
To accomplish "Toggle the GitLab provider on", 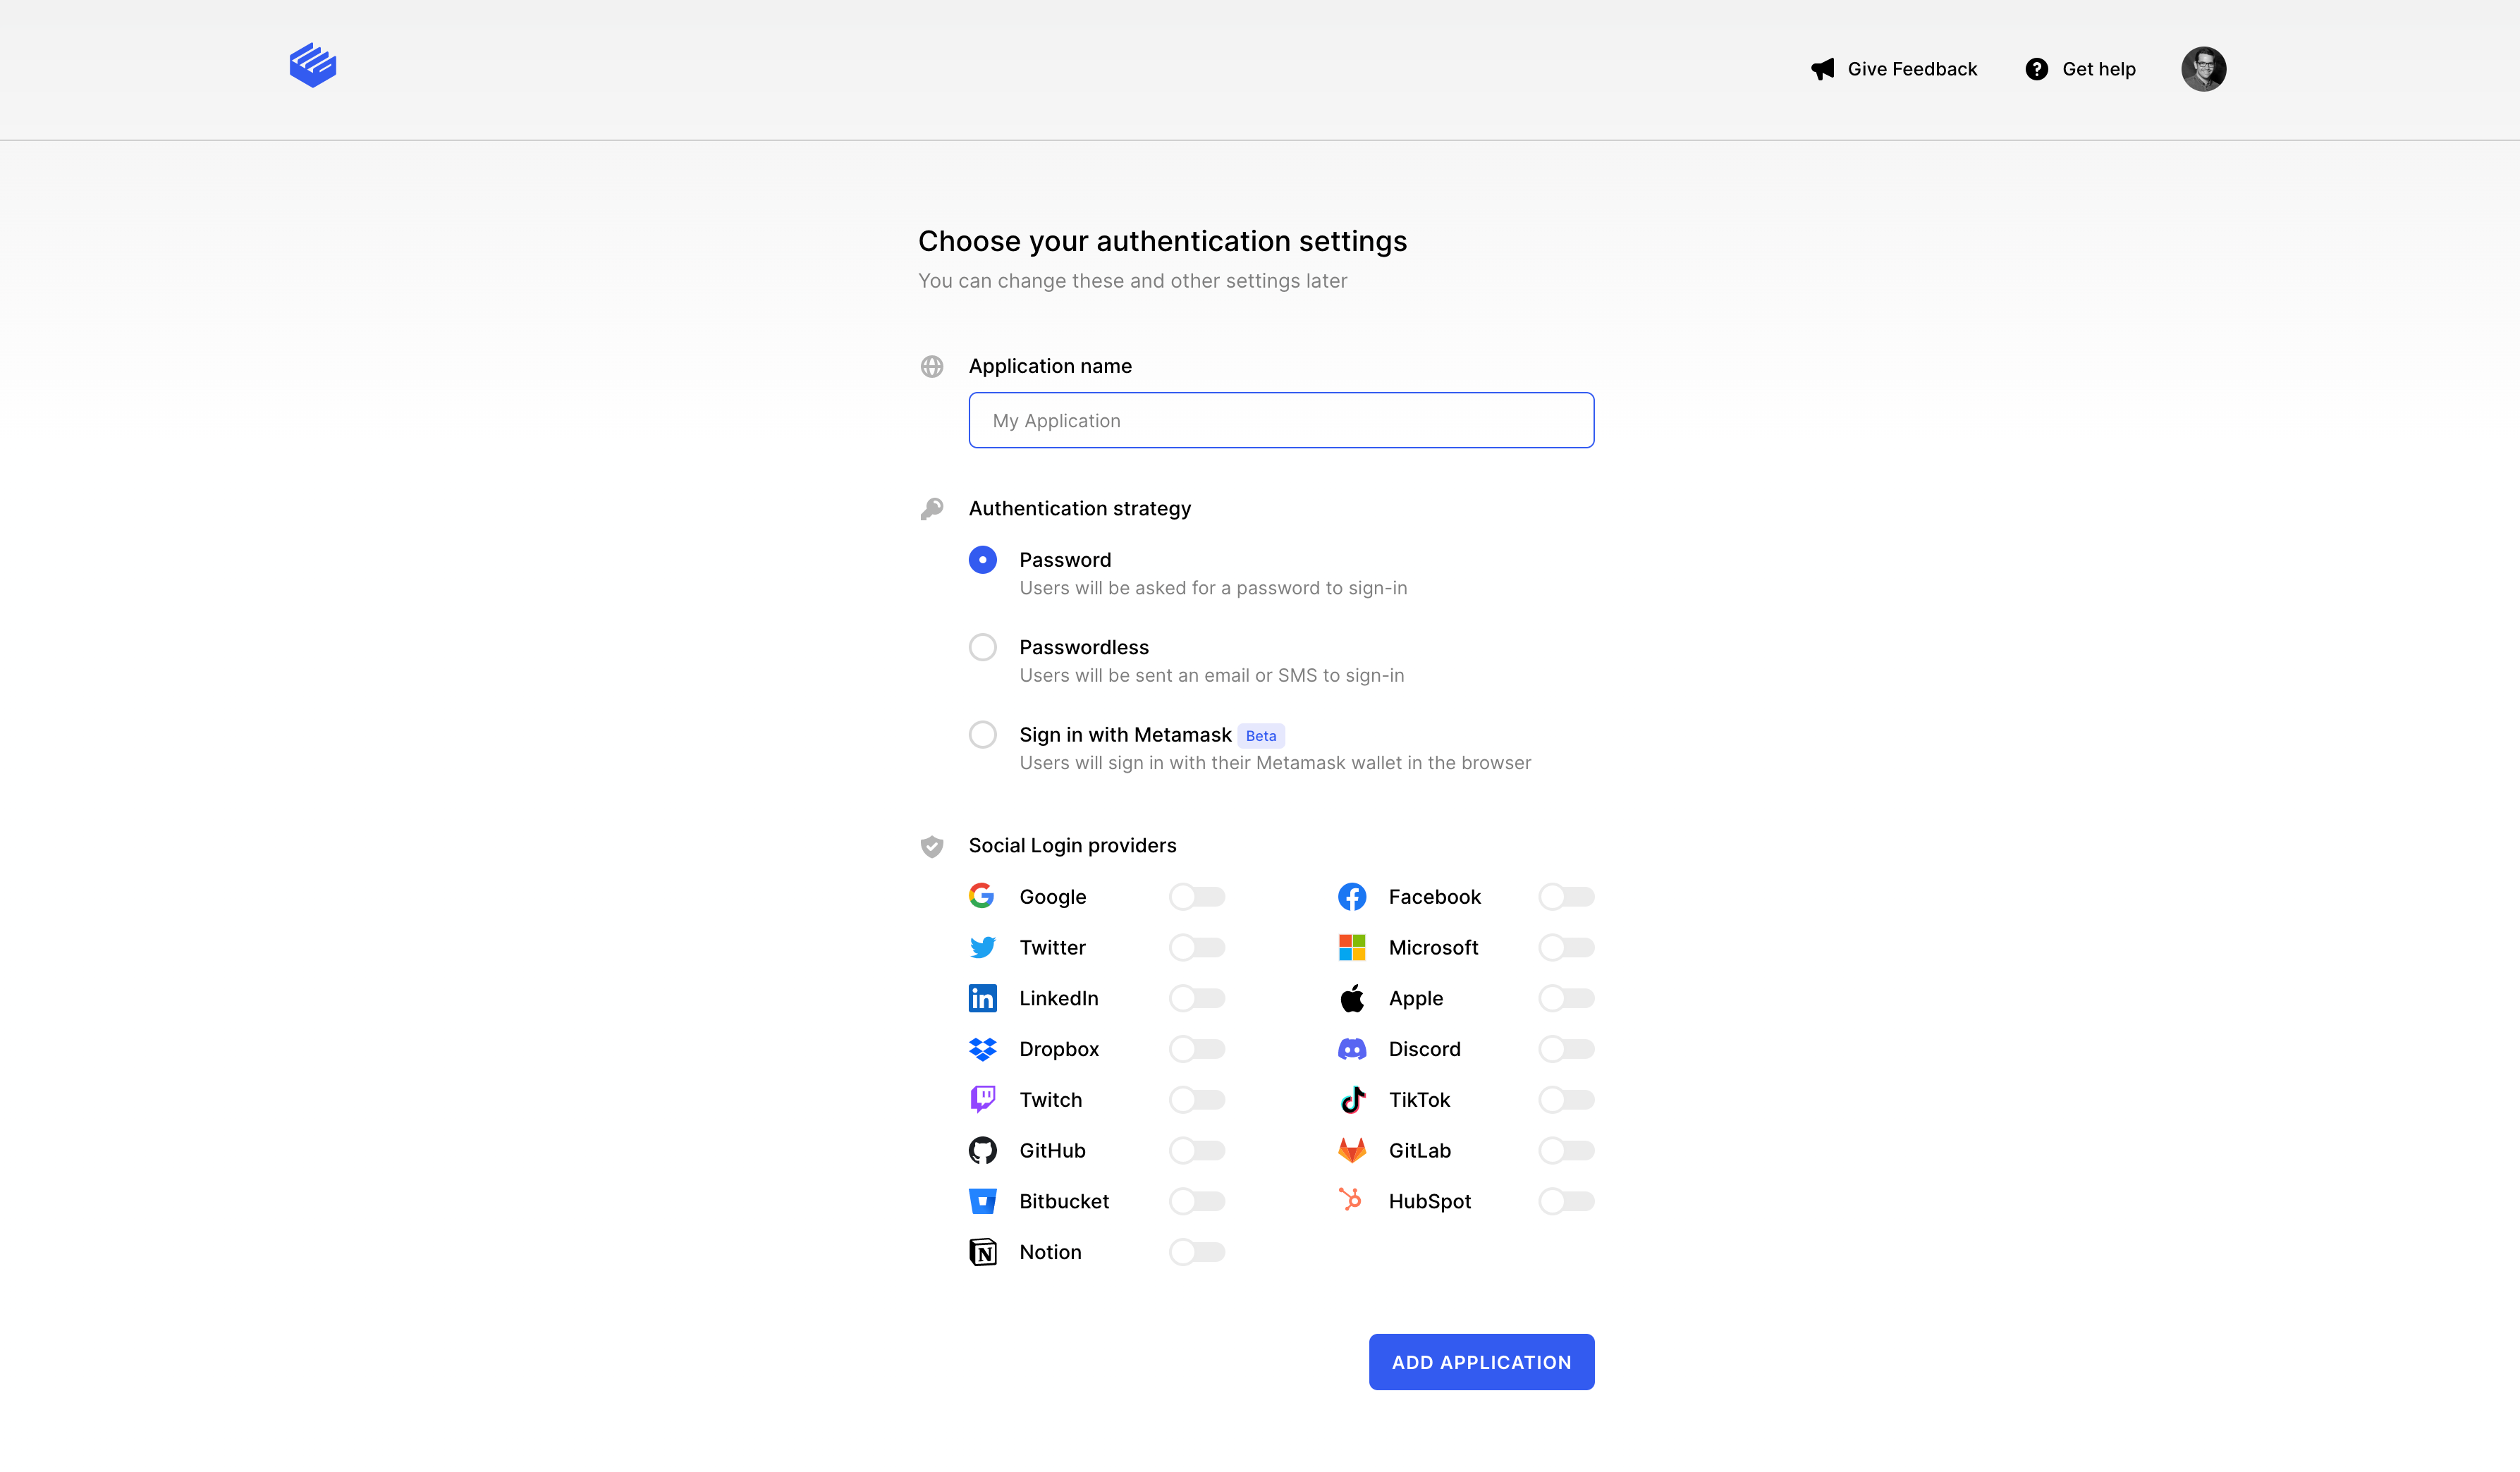I will 1565,1150.
